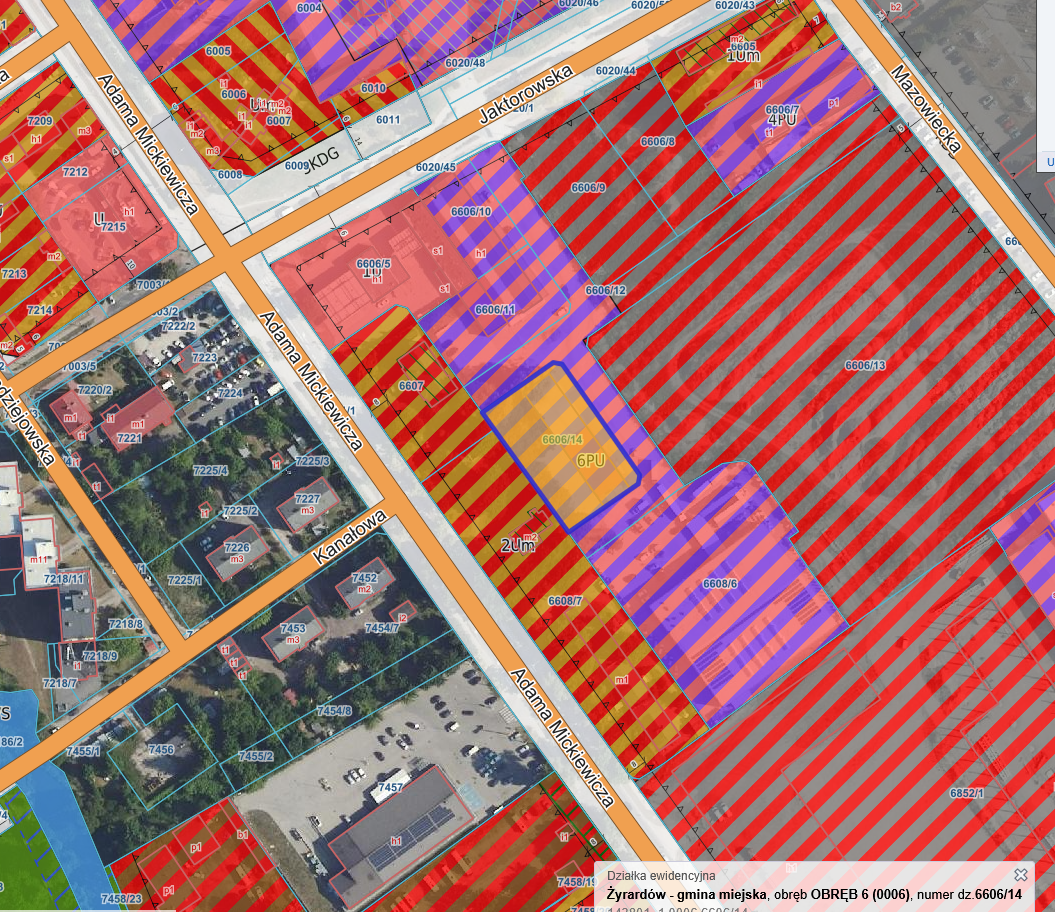Select building parcel 7457 with solar roof
The width and height of the screenshot is (1055, 912).
pos(391,789)
